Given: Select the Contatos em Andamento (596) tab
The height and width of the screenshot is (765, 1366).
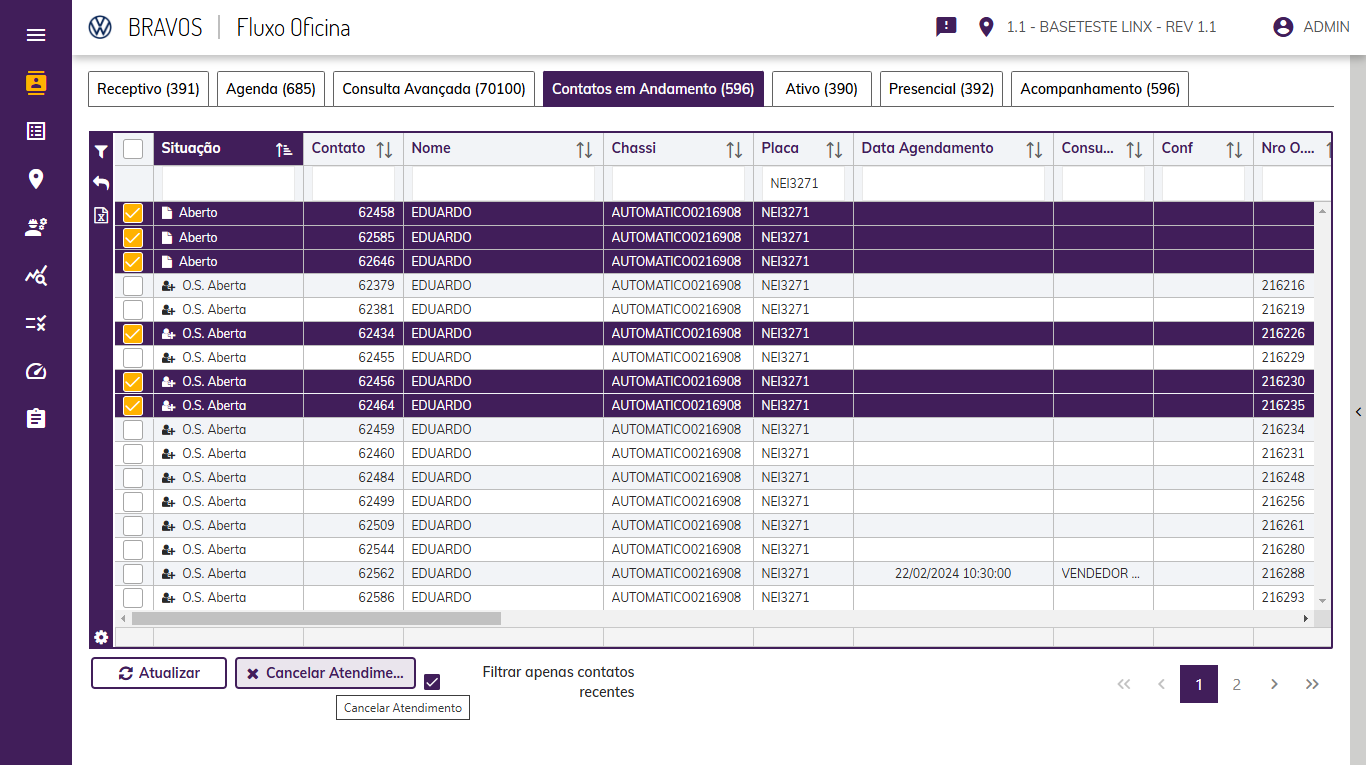Looking at the screenshot, I should pyautogui.click(x=653, y=89).
